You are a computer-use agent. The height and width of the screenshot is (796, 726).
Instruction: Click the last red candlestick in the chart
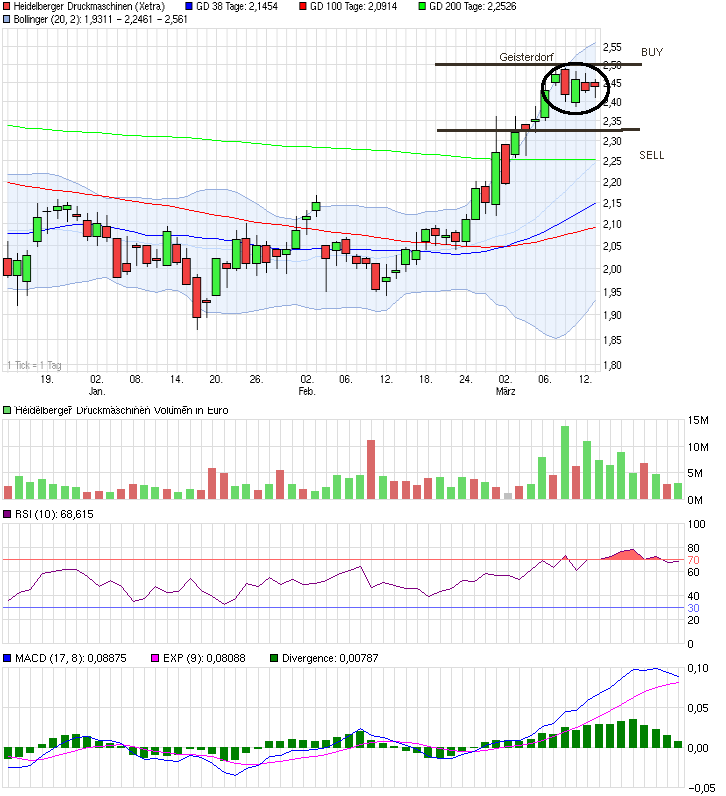[595, 84]
